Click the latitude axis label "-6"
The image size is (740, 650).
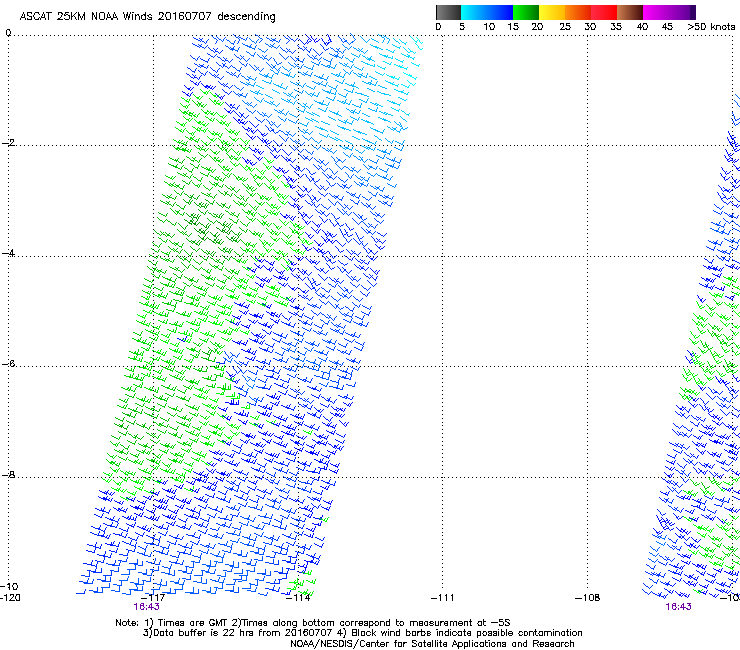point(8,363)
